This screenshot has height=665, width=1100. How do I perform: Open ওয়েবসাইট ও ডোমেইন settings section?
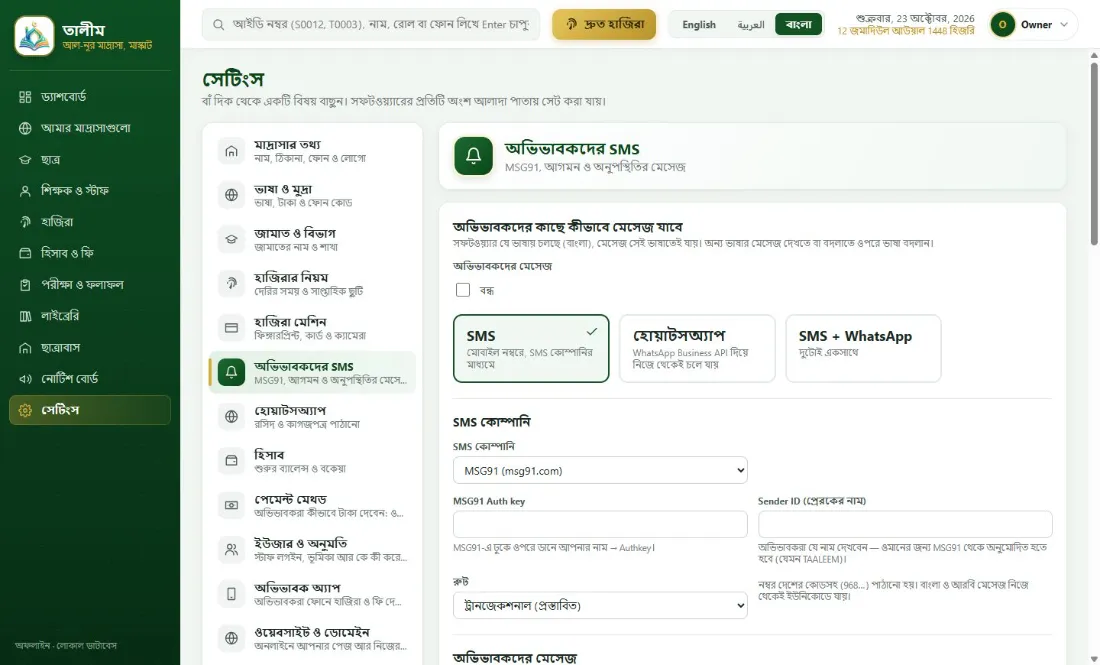coord(312,638)
